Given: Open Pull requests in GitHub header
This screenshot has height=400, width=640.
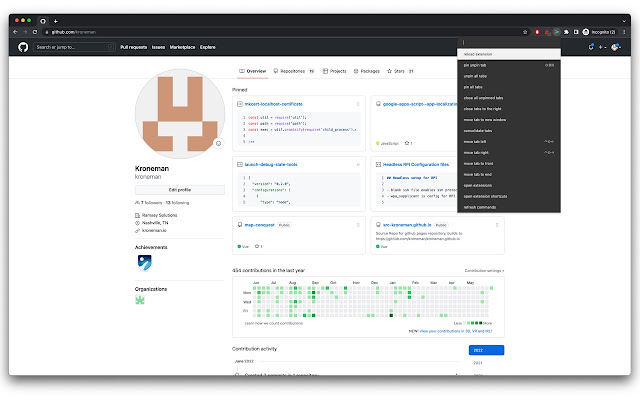Looking at the screenshot, I should pyautogui.click(x=133, y=47).
